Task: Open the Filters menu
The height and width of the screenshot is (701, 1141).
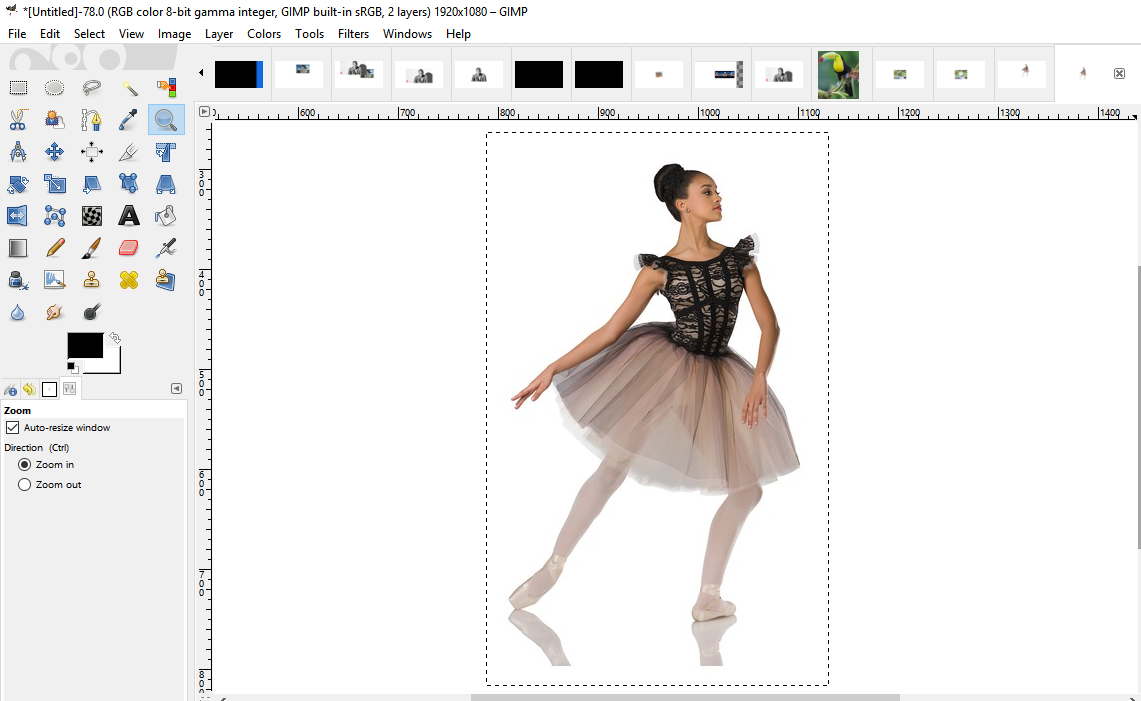Action: click(353, 33)
